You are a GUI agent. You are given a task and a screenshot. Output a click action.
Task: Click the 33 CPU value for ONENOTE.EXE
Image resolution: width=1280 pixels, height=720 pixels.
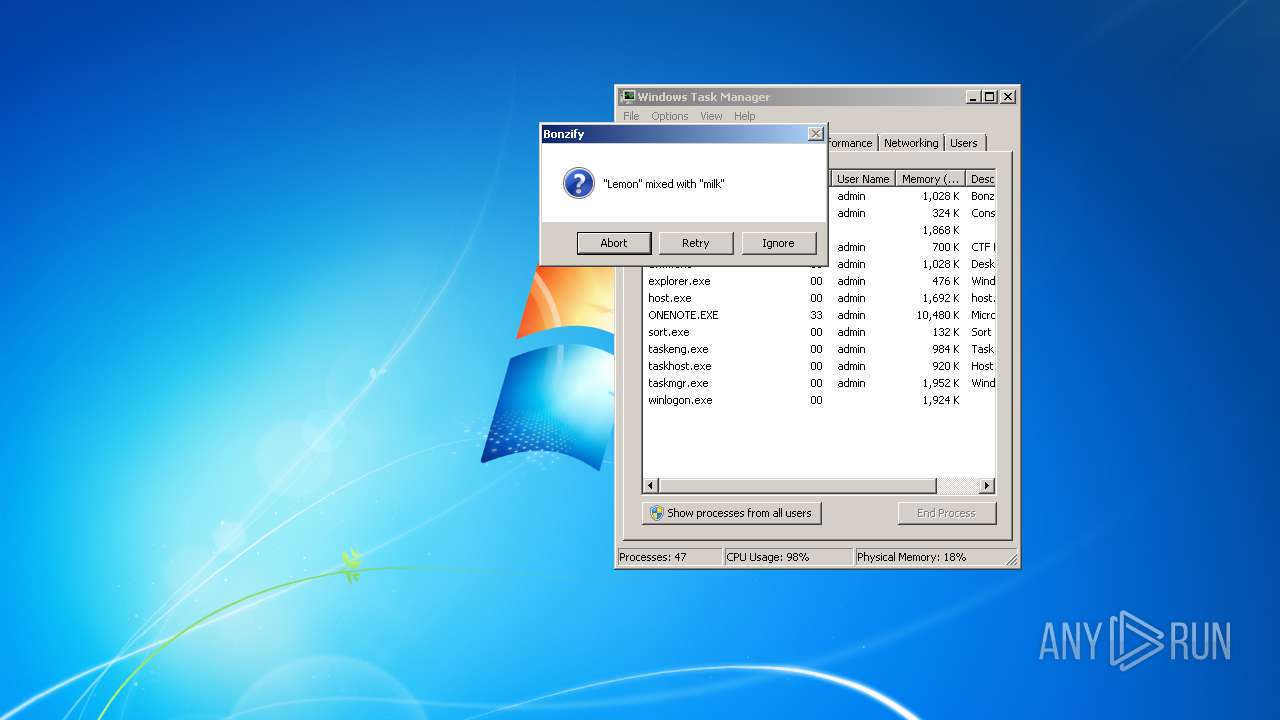[817, 315]
